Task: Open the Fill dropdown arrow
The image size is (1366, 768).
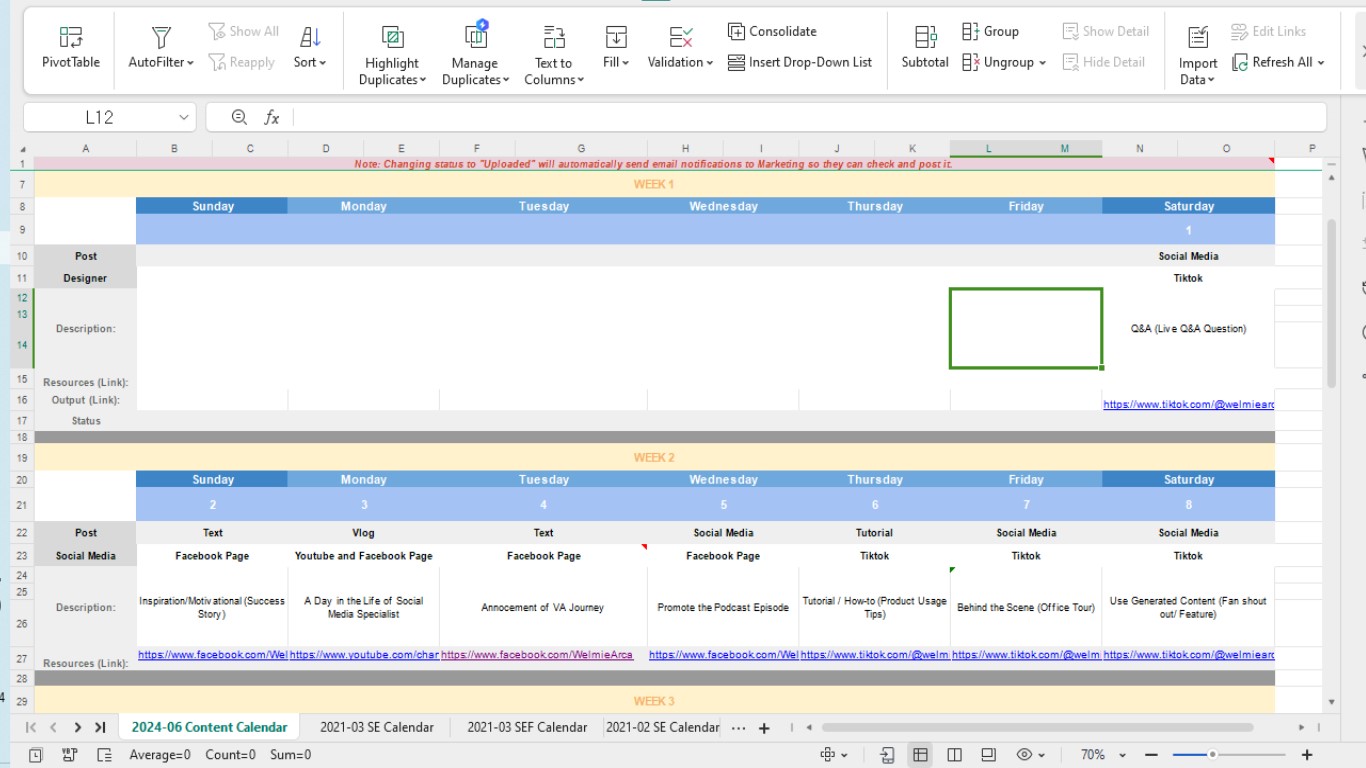Action: coord(625,63)
